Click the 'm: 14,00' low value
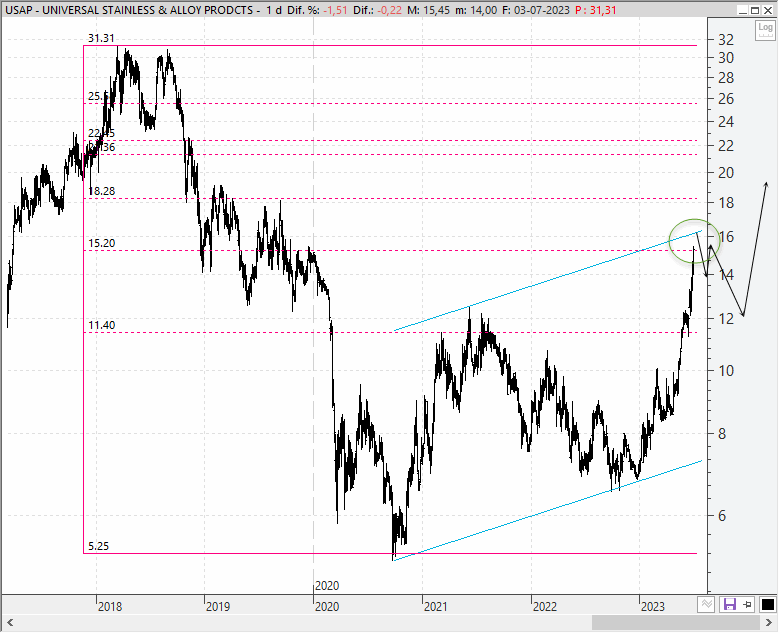 pyautogui.click(x=476, y=10)
